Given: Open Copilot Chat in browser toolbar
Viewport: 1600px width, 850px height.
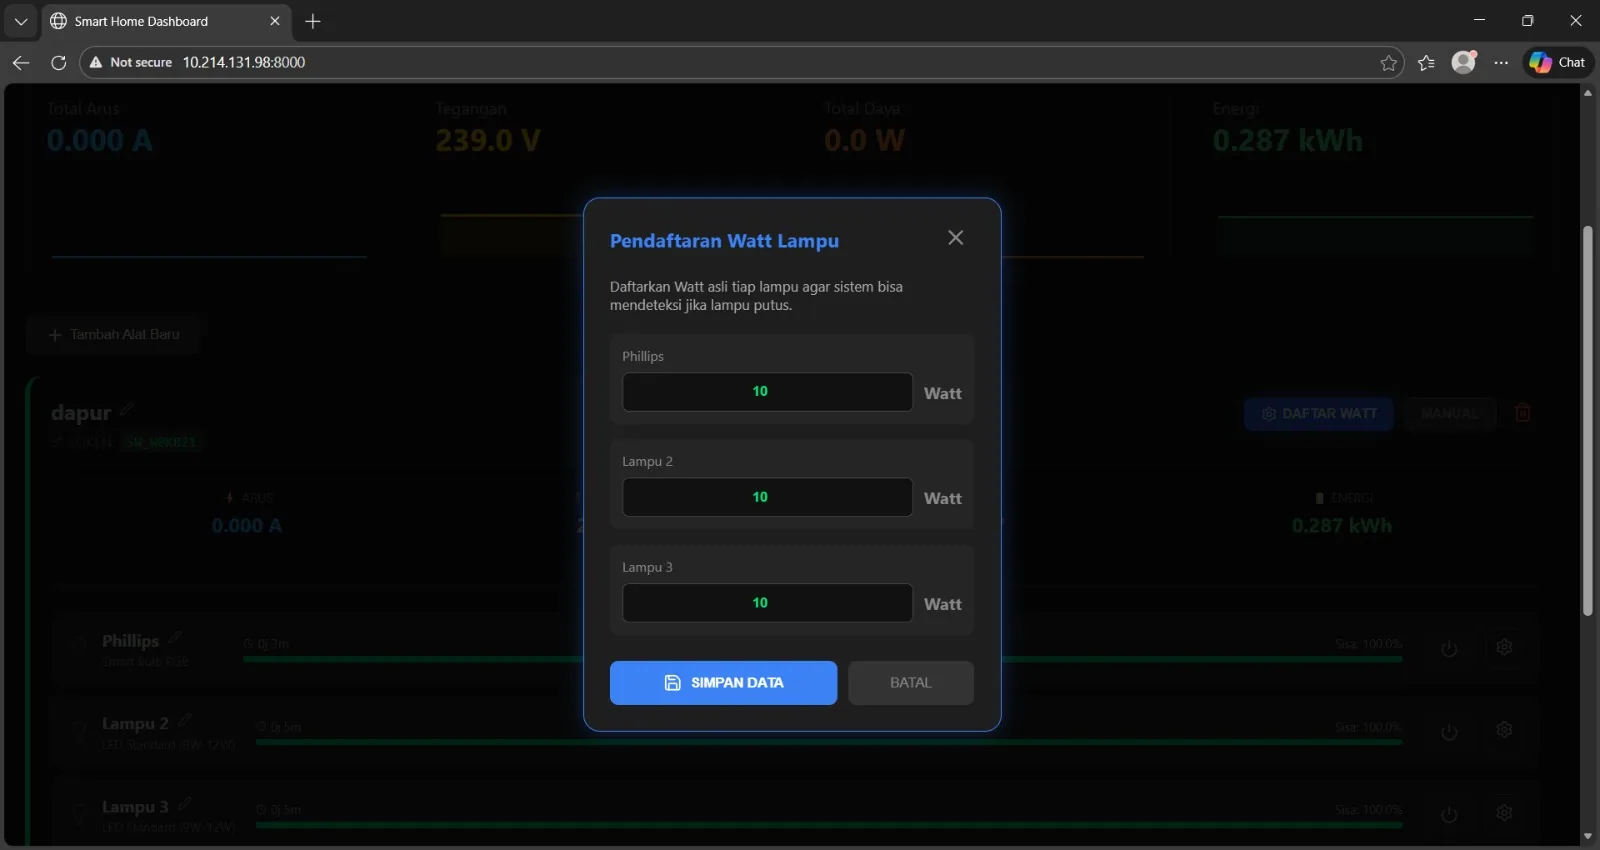Looking at the screenshot, I should pos(1558,62).
